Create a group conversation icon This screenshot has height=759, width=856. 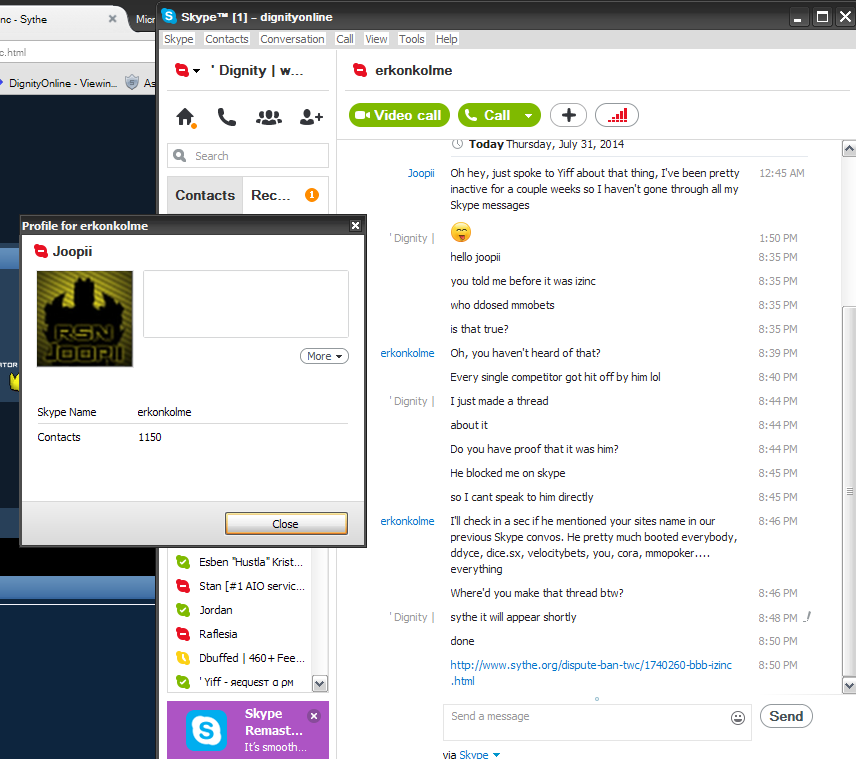[269, 117]
